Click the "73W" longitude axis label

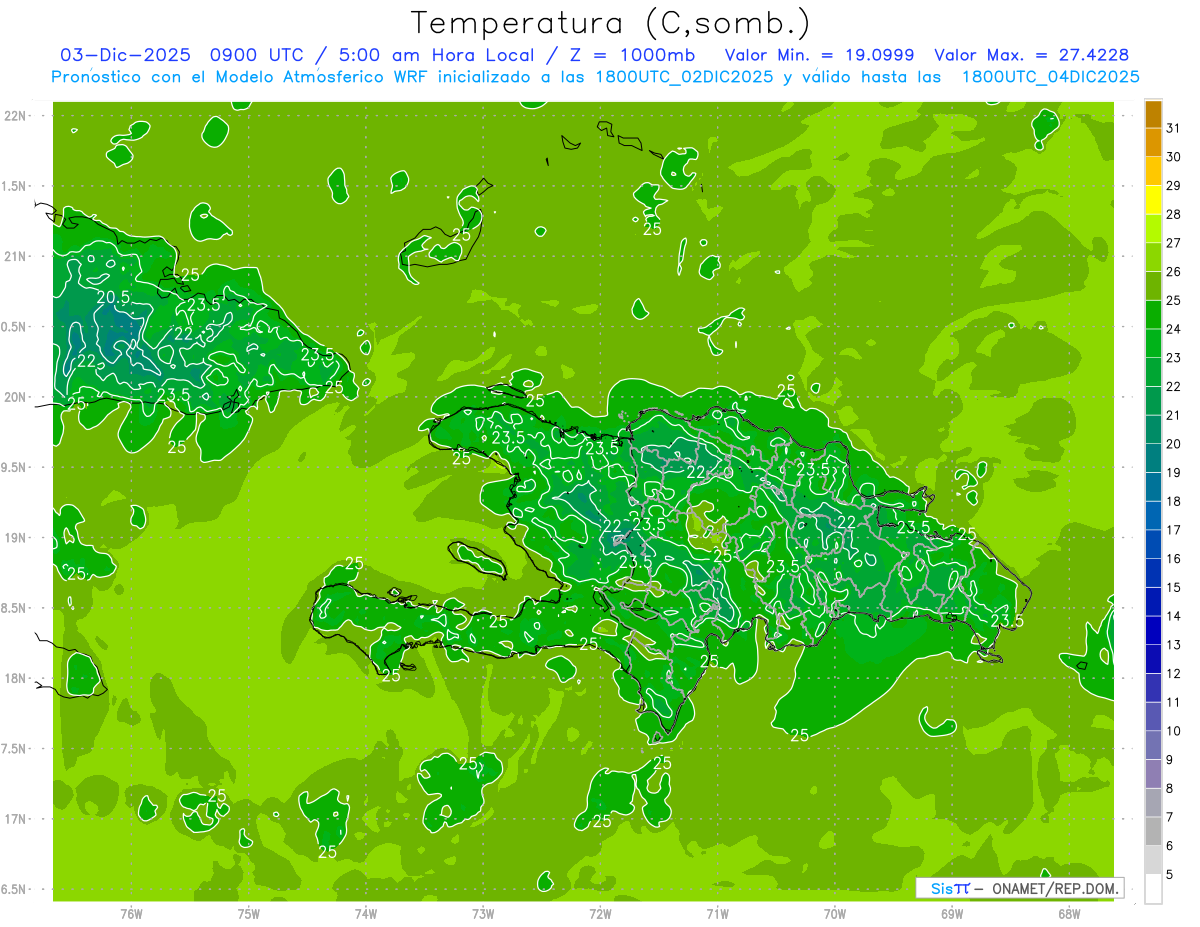click(x=483, y=913)
